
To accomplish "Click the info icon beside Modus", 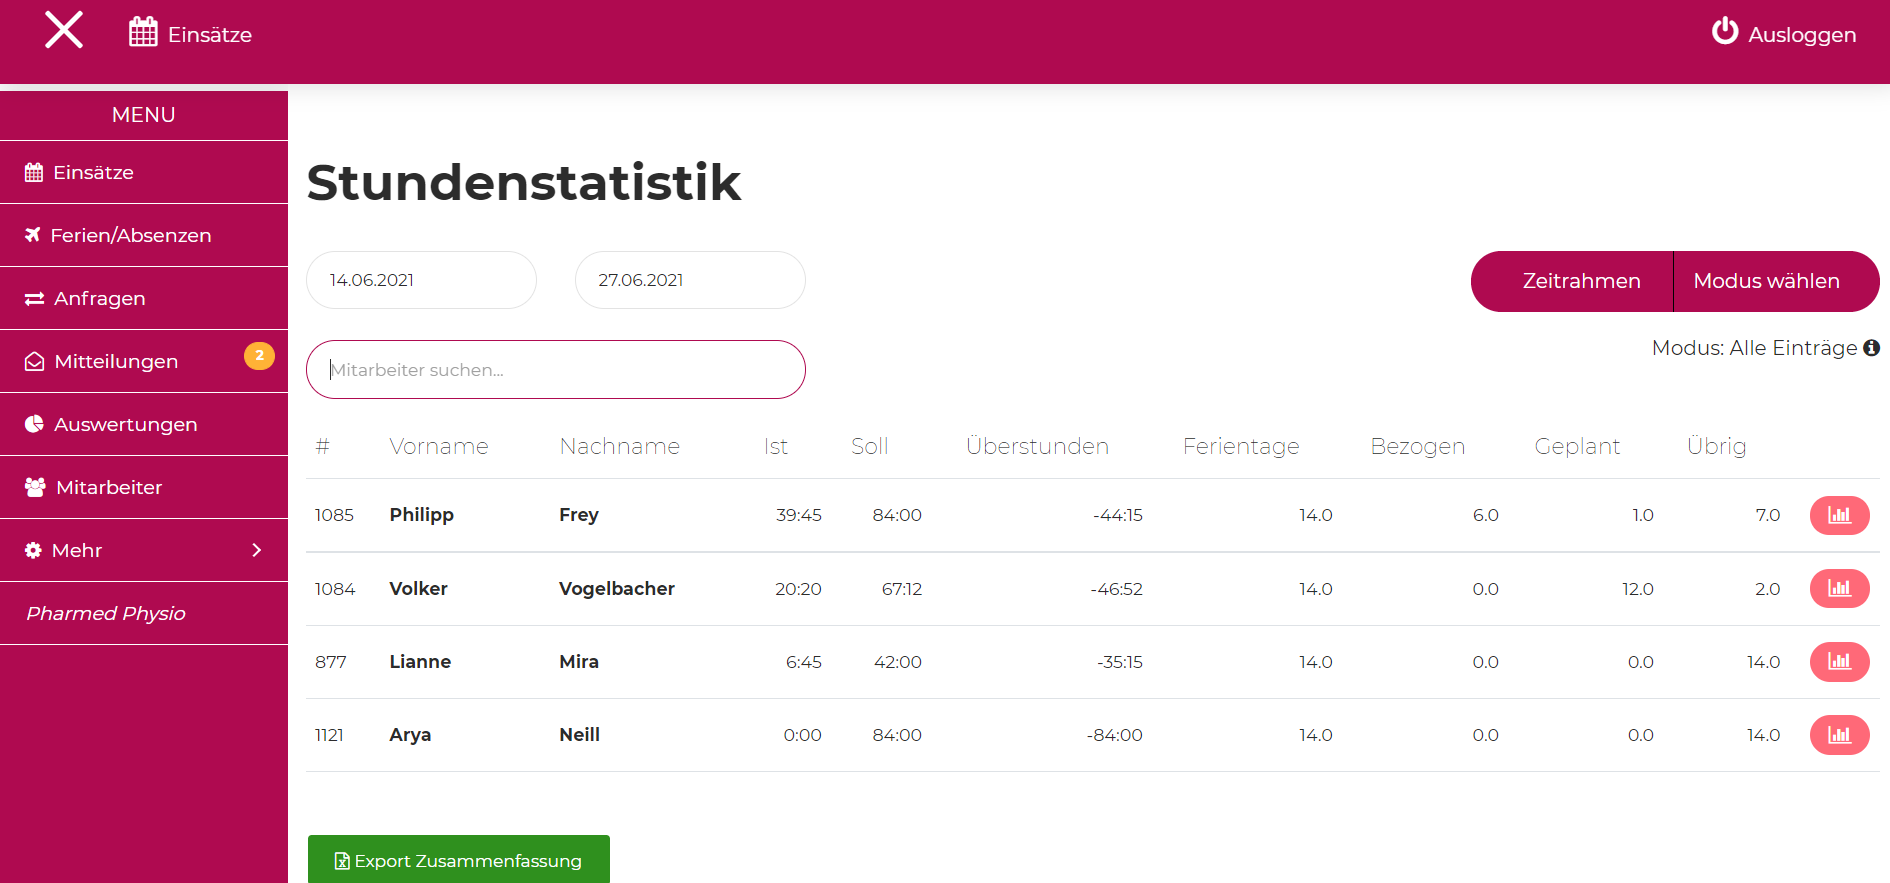I will (x=1871, y=348).
